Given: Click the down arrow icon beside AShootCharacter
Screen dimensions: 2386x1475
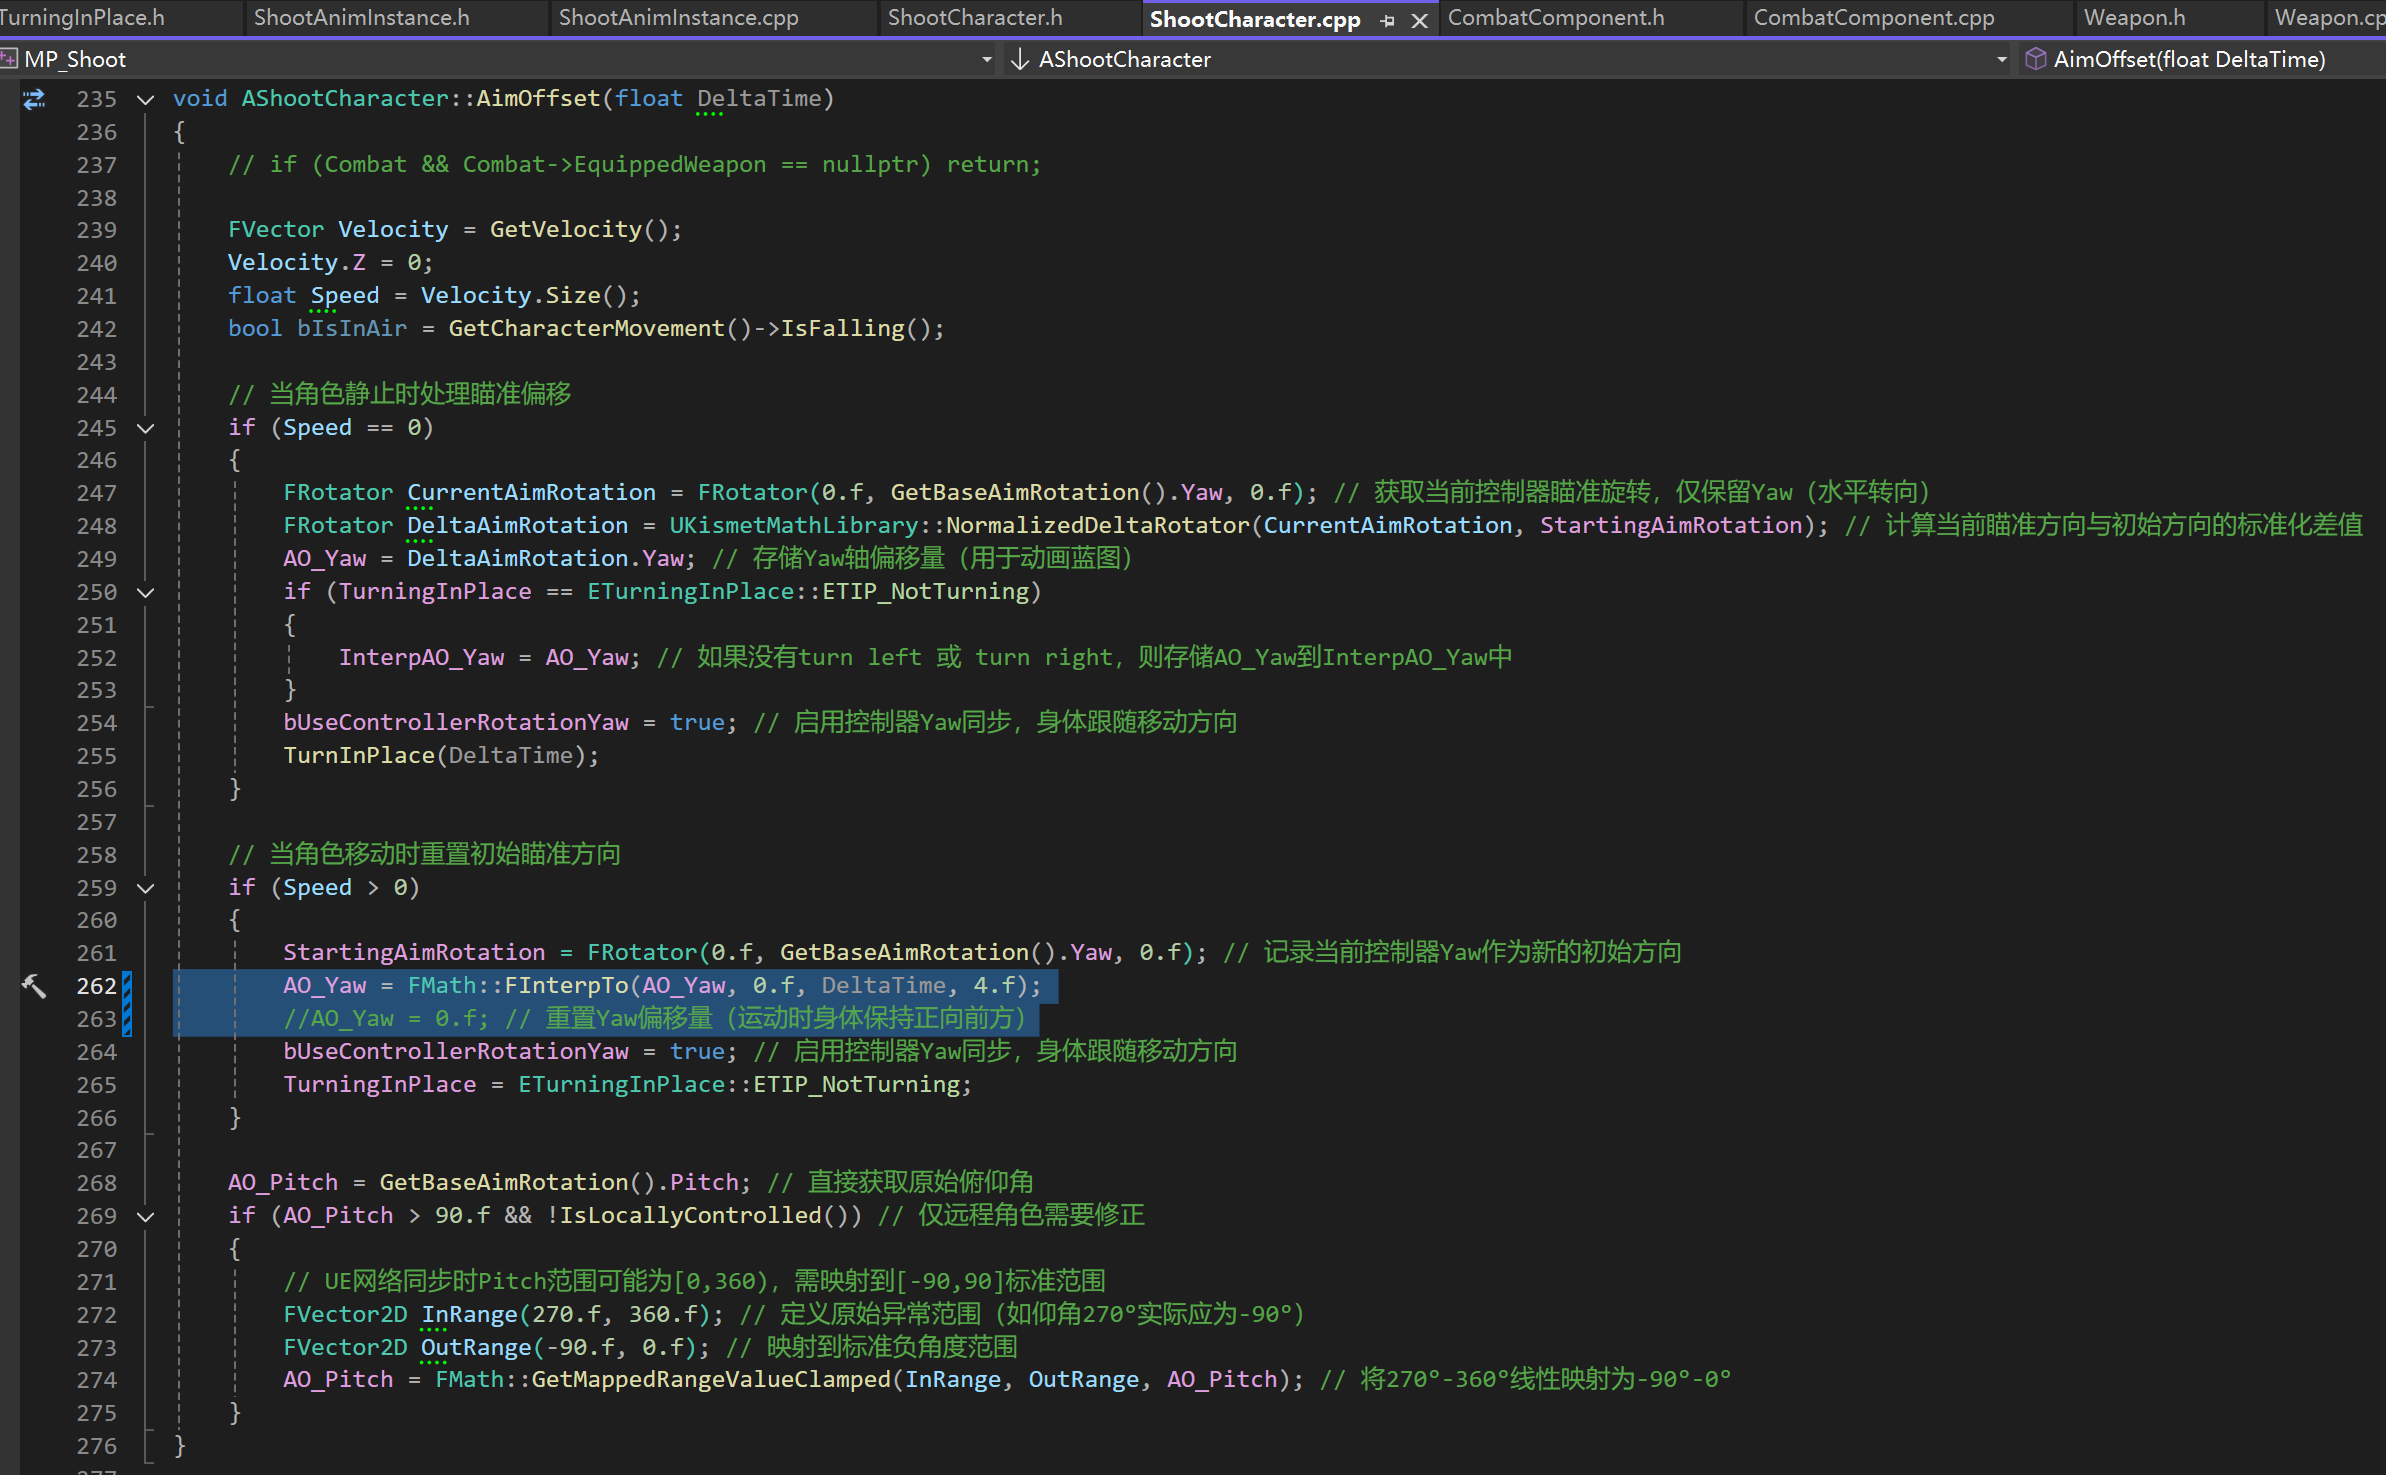Looking at the screenshot, I should [x=1019, y=59].
